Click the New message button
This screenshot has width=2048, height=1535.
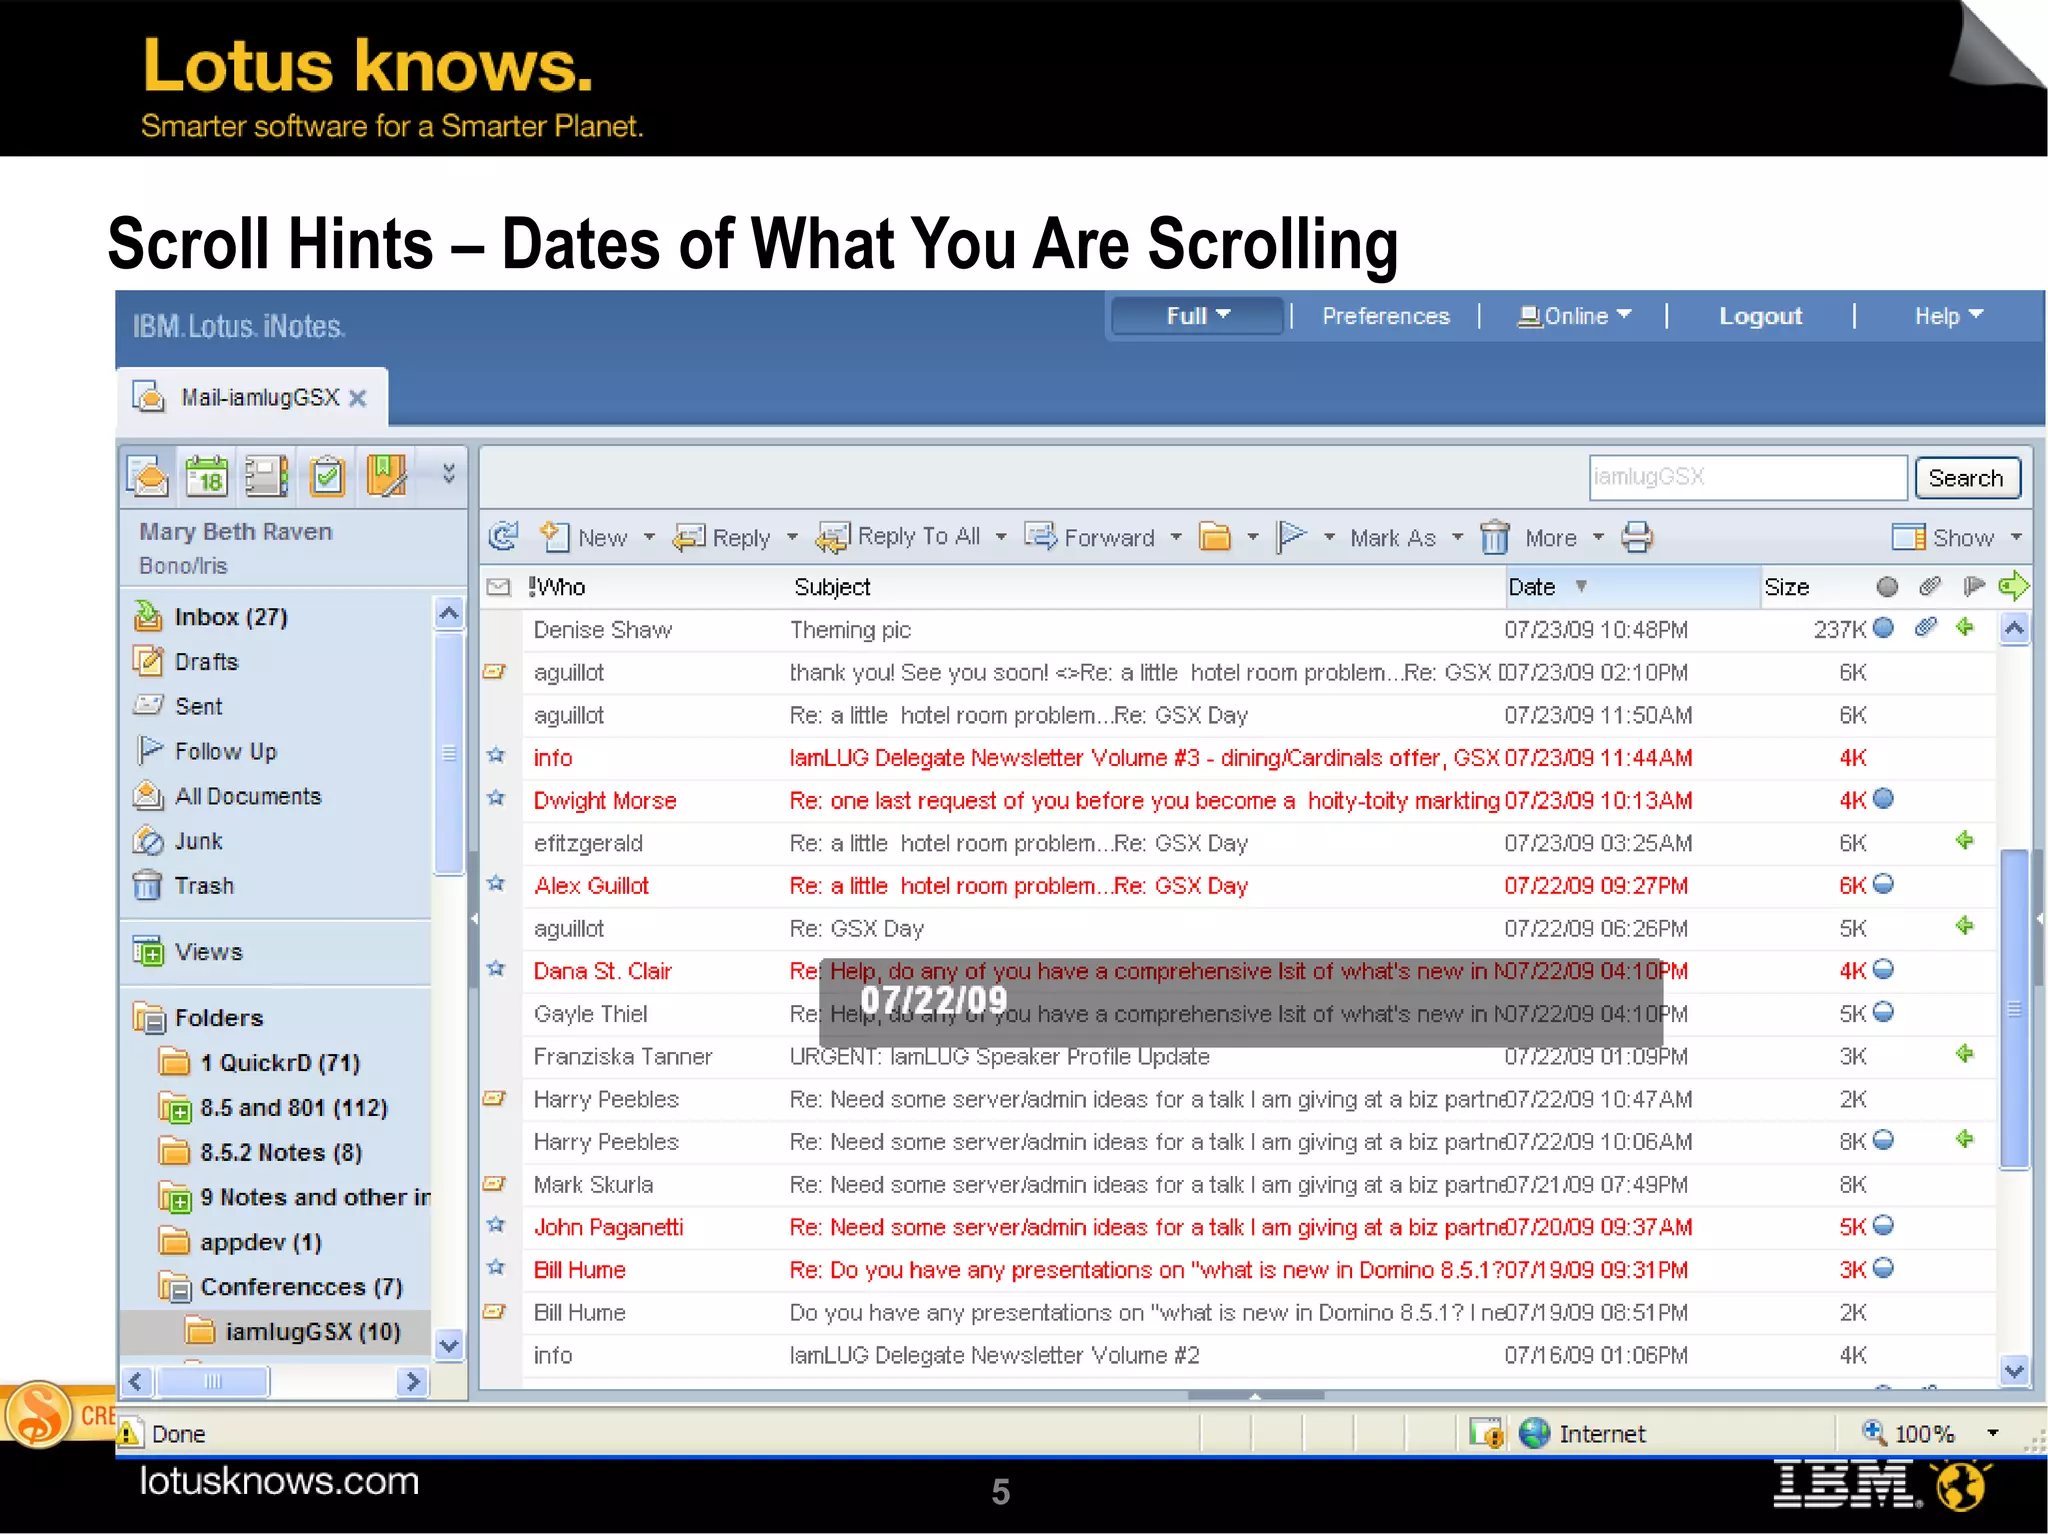(x=584, y=537)
